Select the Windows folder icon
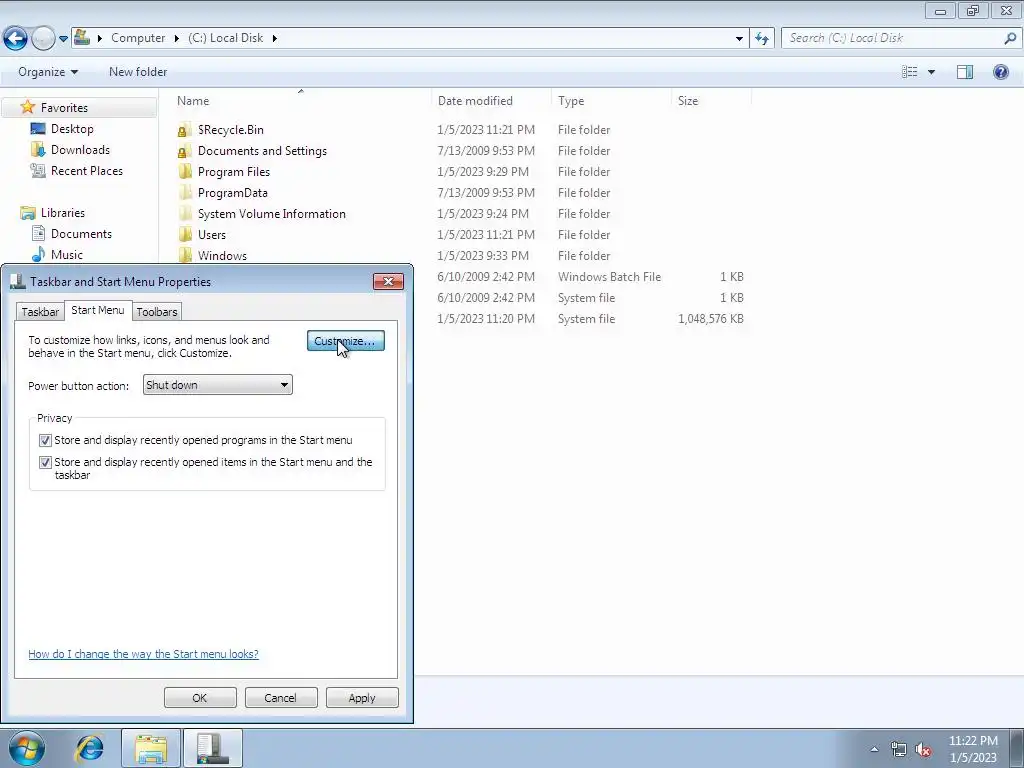Viewport: 1024px width, 768px height. (x=185, y=255)
